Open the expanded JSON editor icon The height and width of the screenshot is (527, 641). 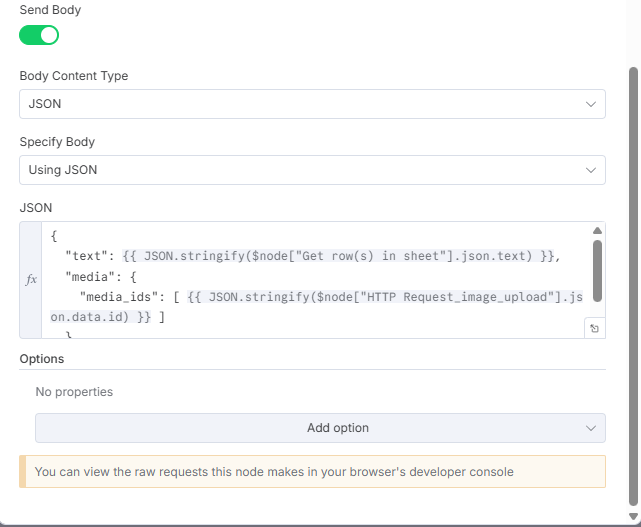[594, 328]
